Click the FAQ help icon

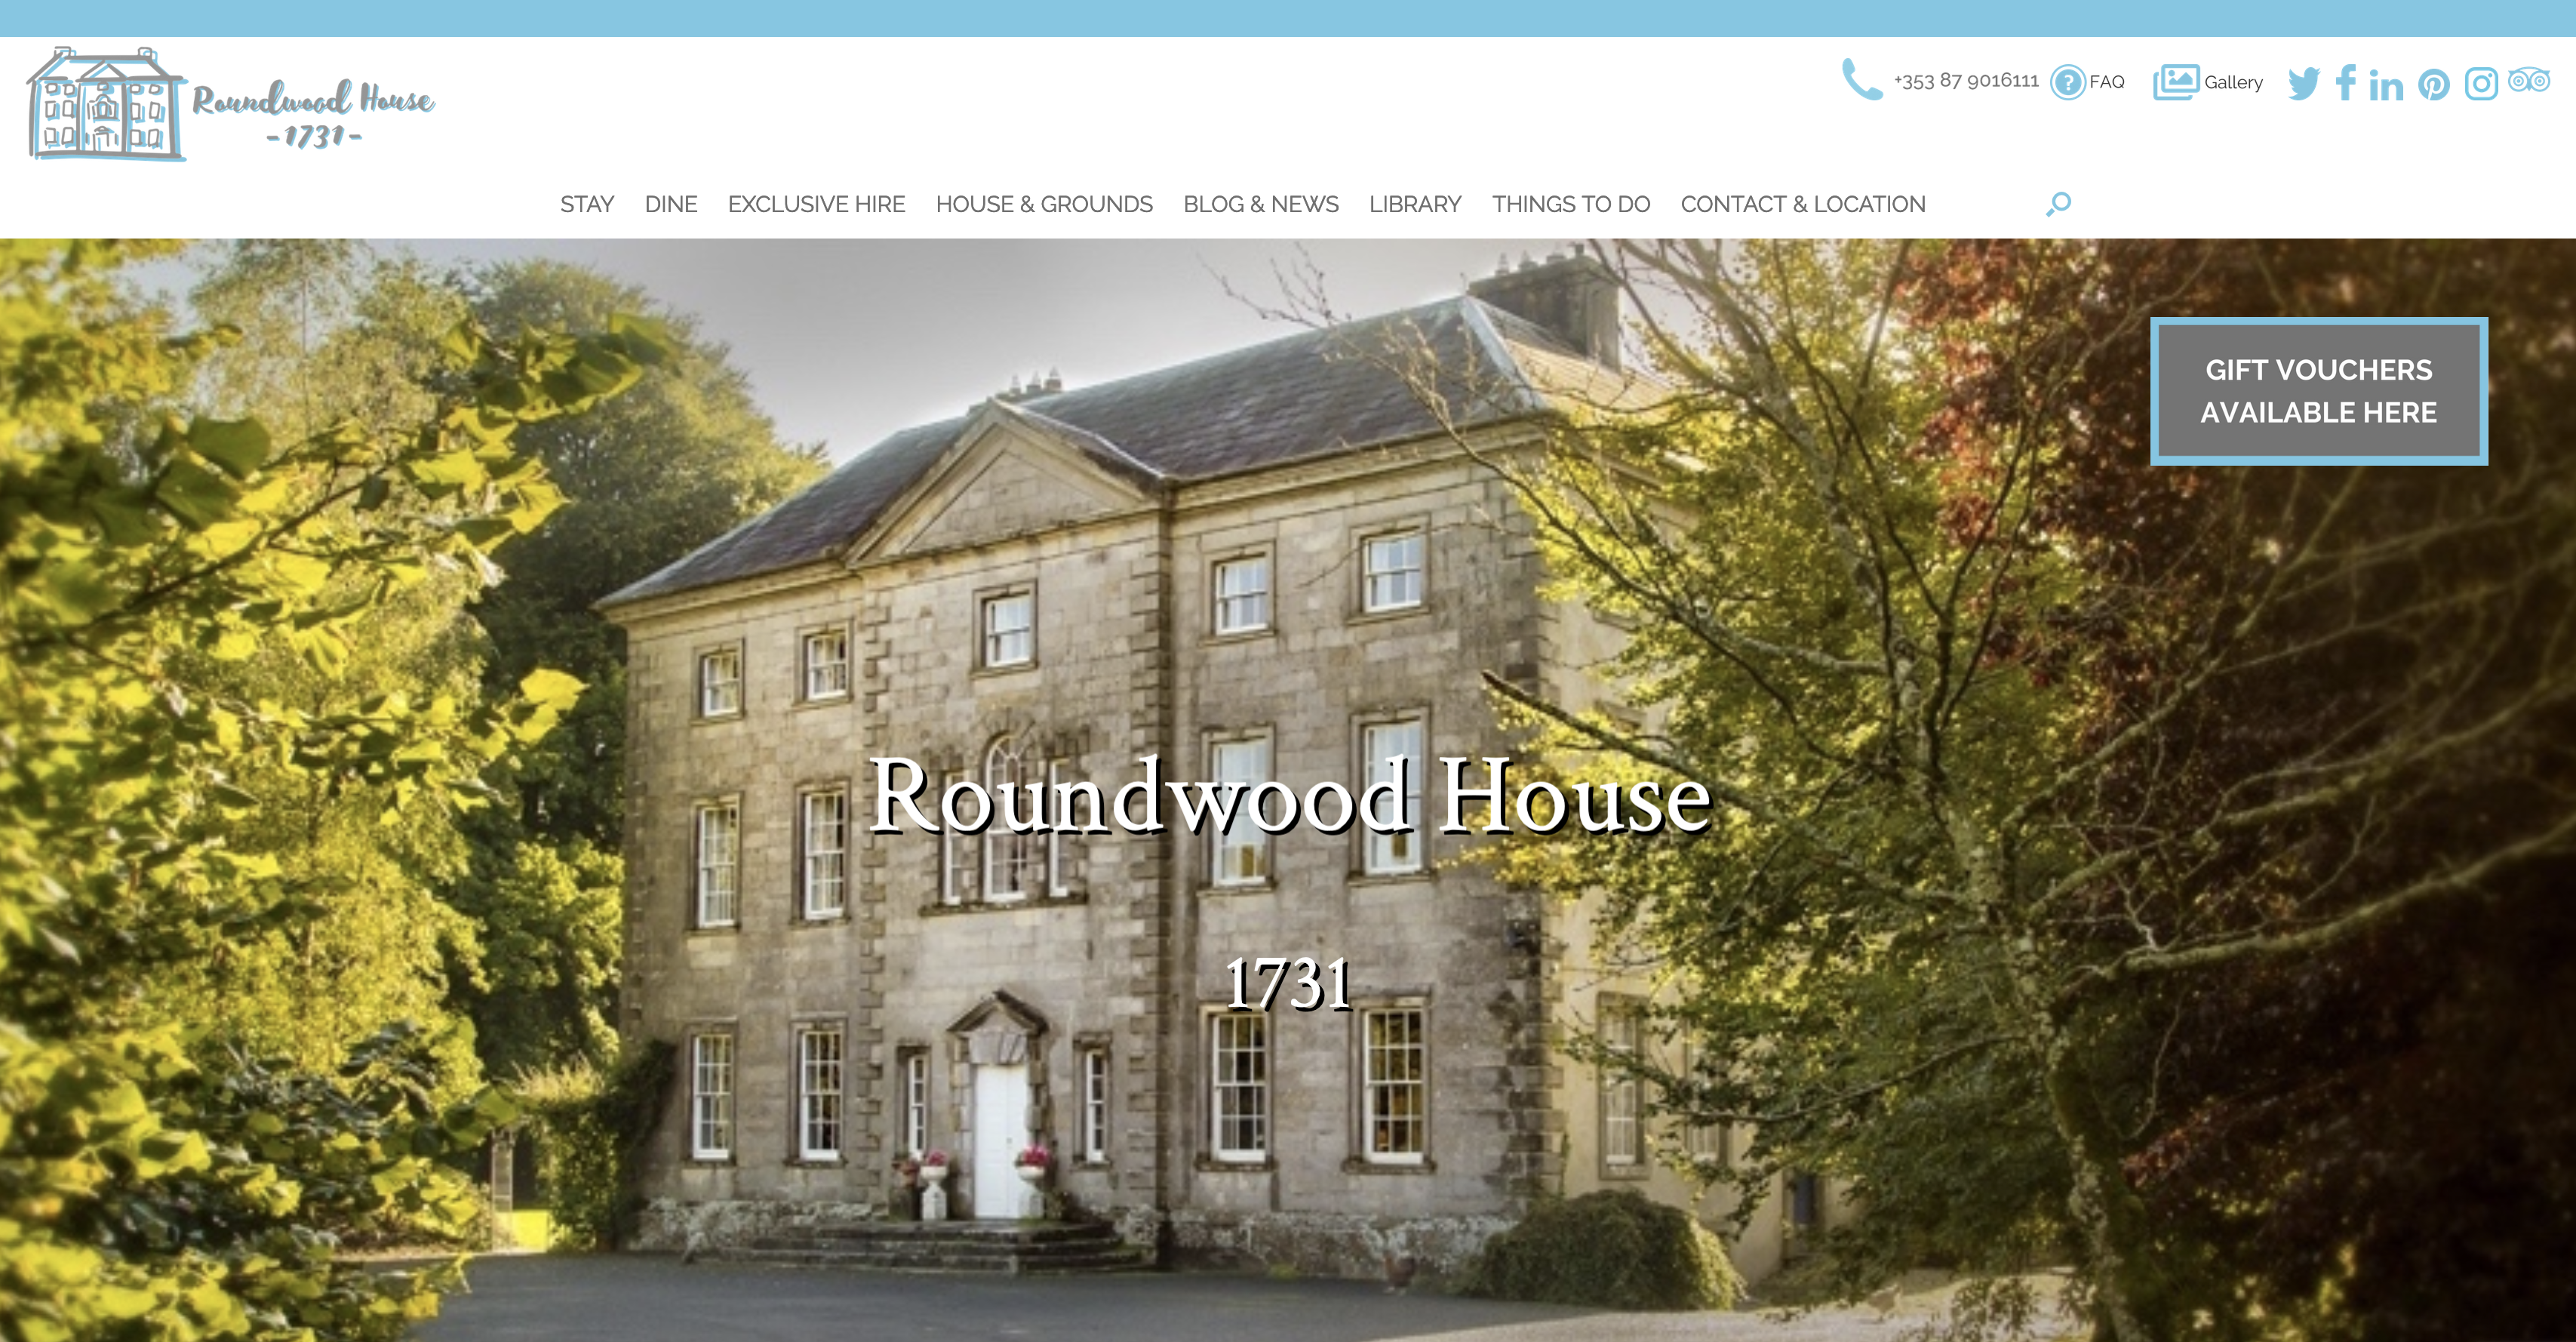(2067, 80)
